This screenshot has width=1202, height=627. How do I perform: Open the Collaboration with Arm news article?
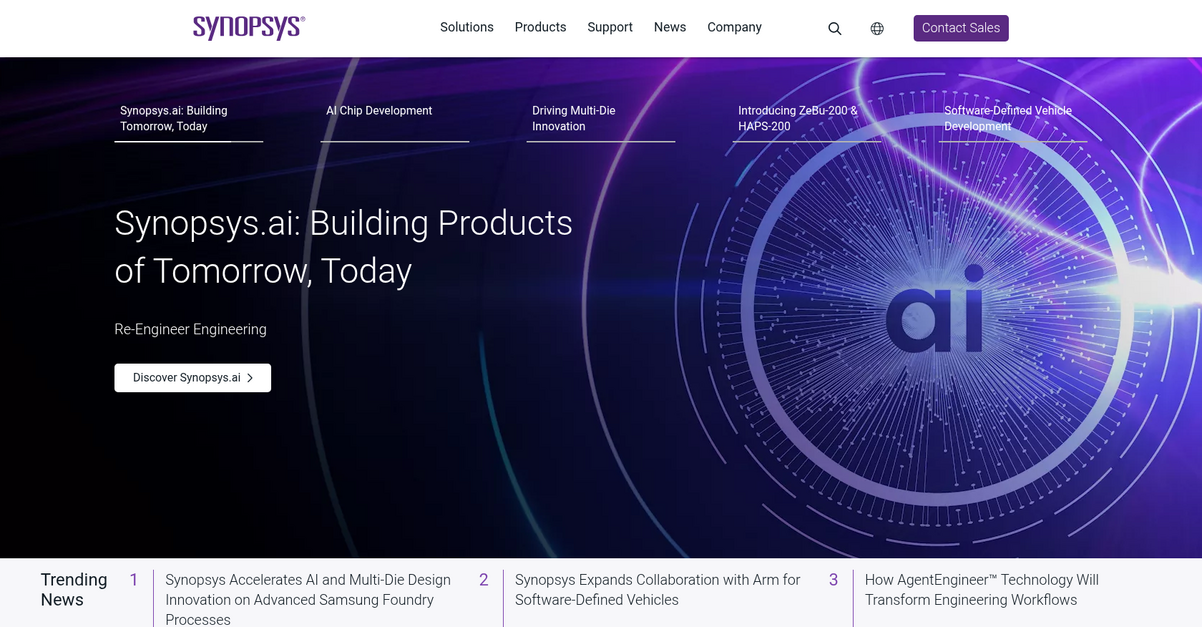click(x=658, y=590)
